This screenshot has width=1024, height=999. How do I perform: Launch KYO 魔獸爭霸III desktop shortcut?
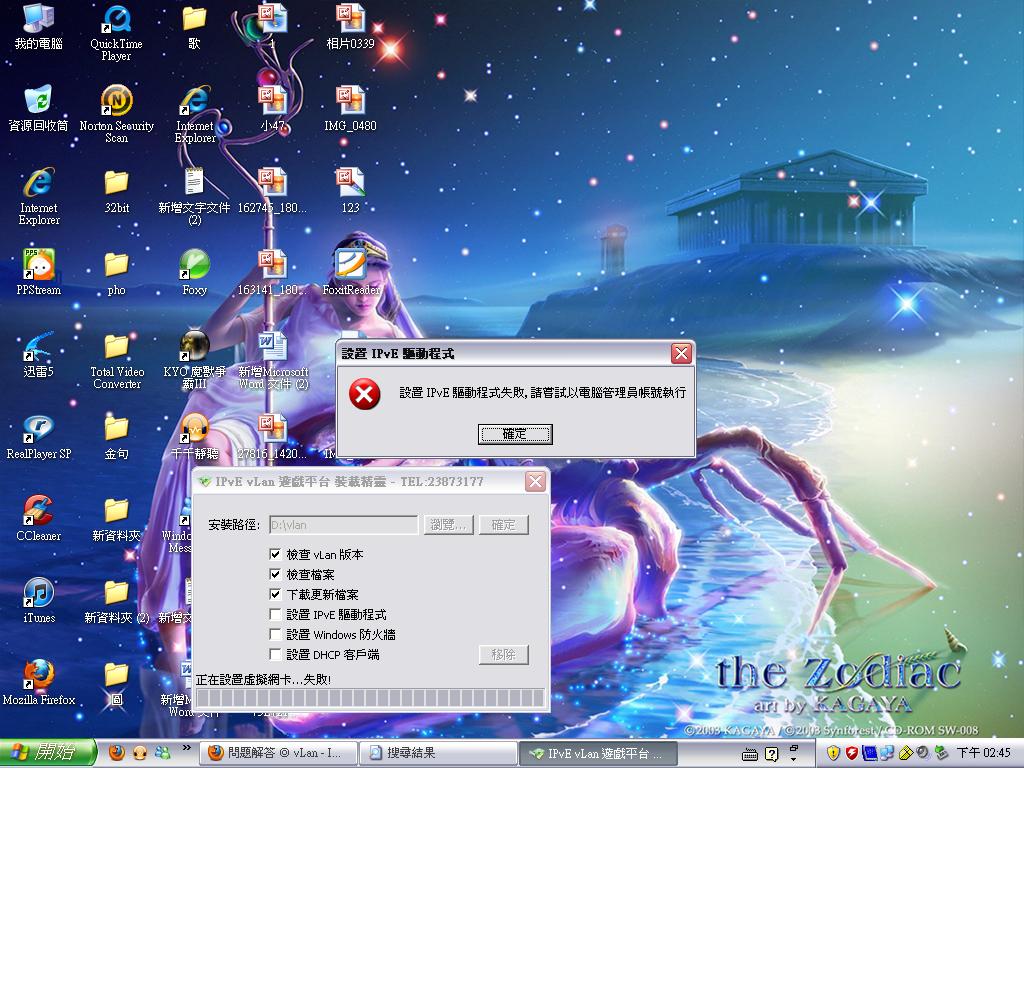(x=194, y=360)
